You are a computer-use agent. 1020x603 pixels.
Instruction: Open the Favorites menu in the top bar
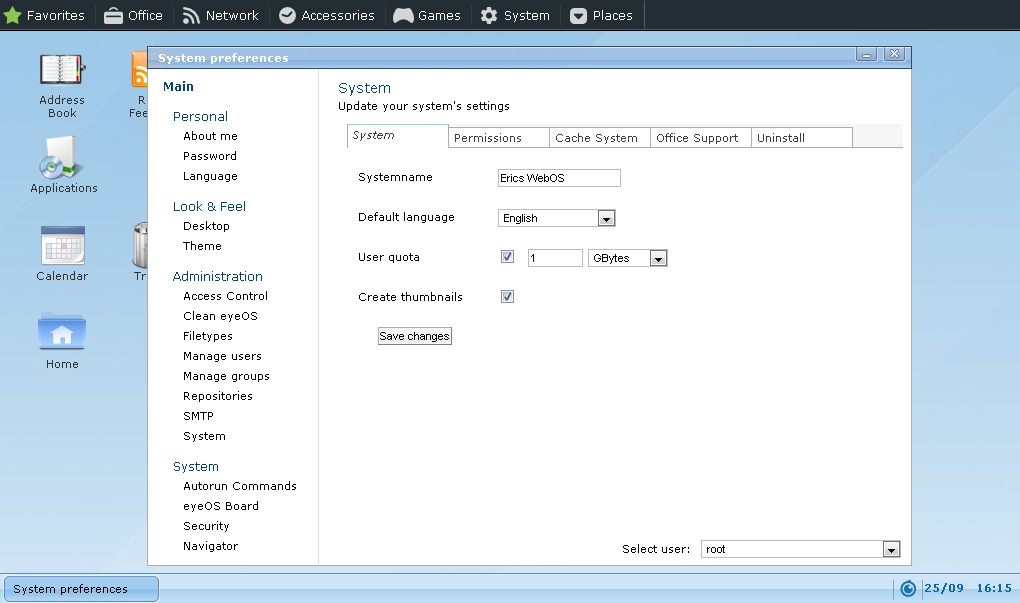click(44, 15)
